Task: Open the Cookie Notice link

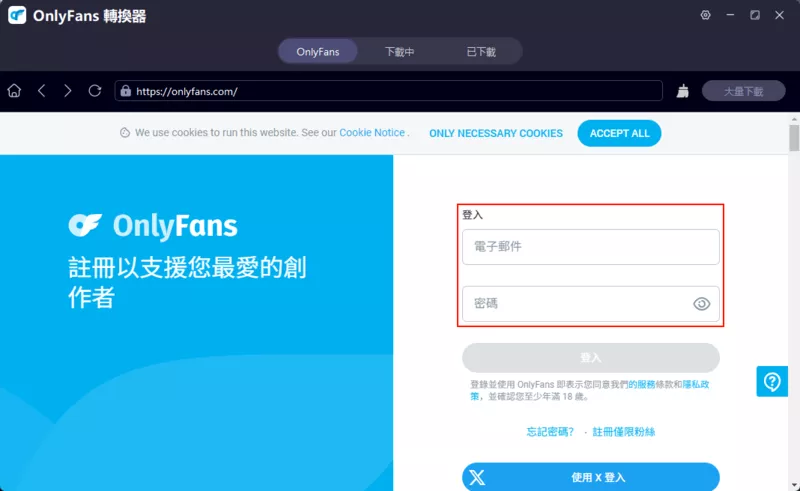Action: click(x=372, y=133)
